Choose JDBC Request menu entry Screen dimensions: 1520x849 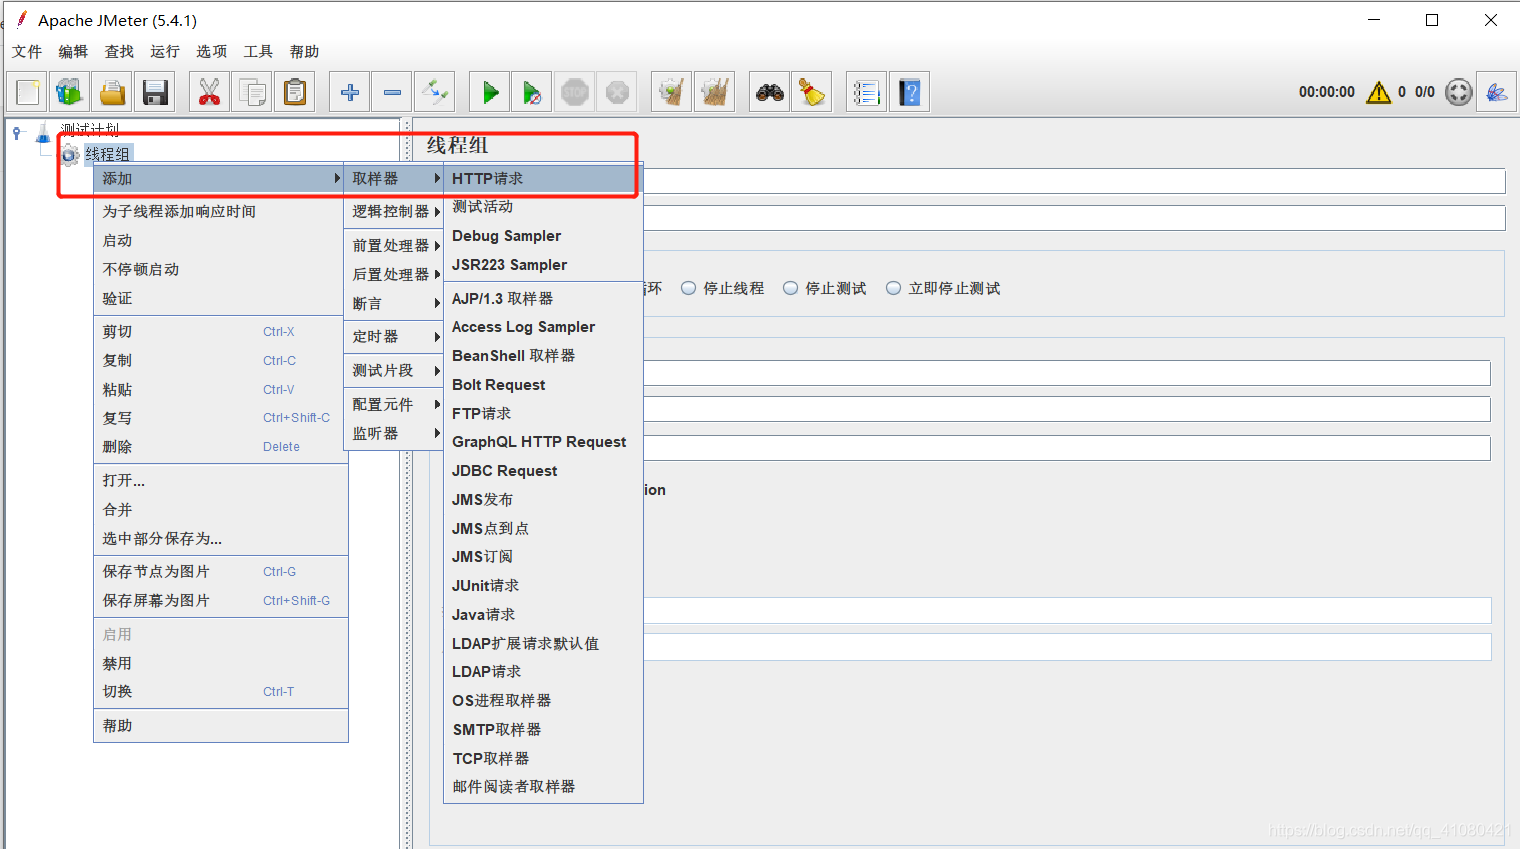pos(543,471)
